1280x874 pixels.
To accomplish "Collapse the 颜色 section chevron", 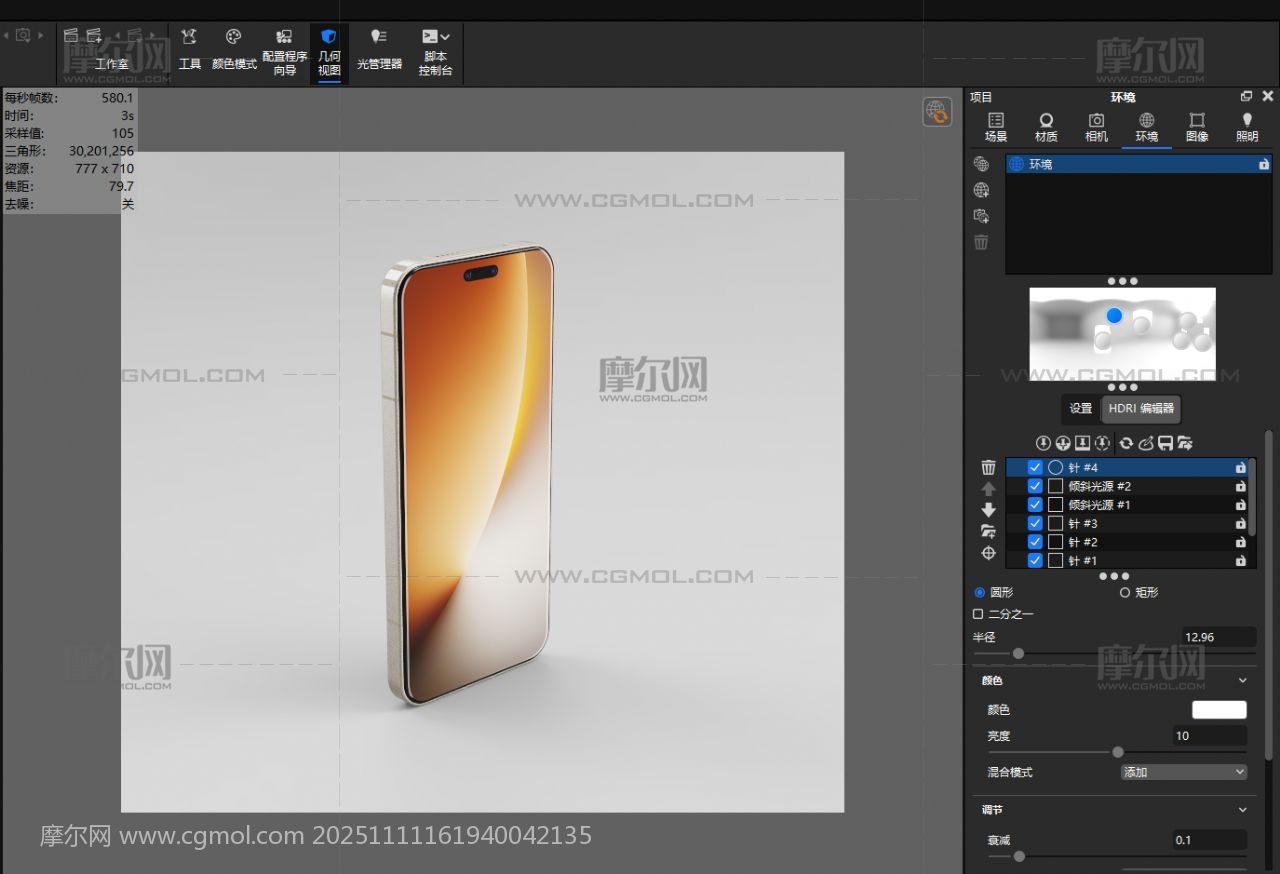I will tap(1243, 680).
